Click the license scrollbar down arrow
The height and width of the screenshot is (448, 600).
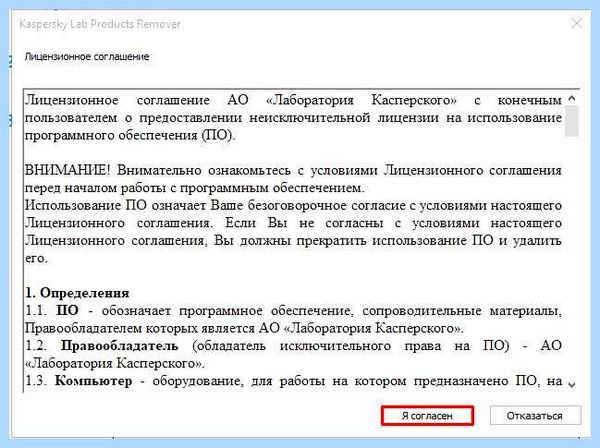coord(572,384)
